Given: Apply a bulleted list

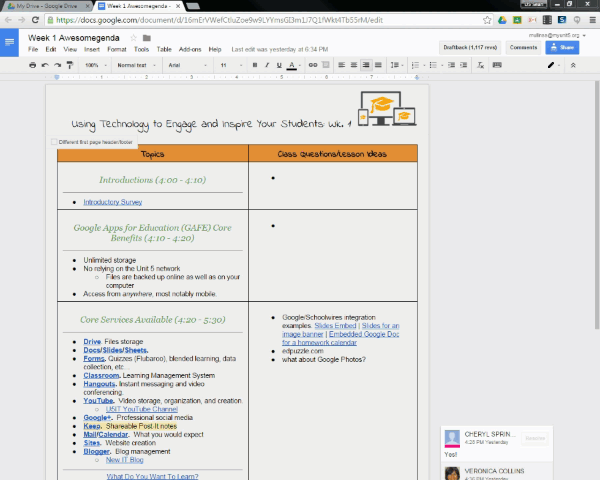Looking at the screenshot, I should click(x=433, y=65).
